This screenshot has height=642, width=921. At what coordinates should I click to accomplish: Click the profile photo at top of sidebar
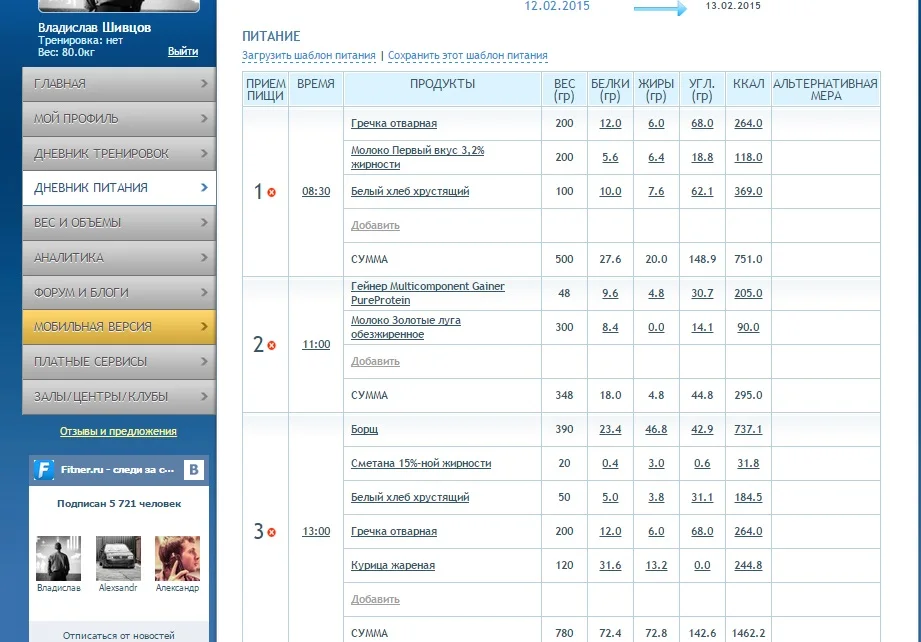point(119,6)
